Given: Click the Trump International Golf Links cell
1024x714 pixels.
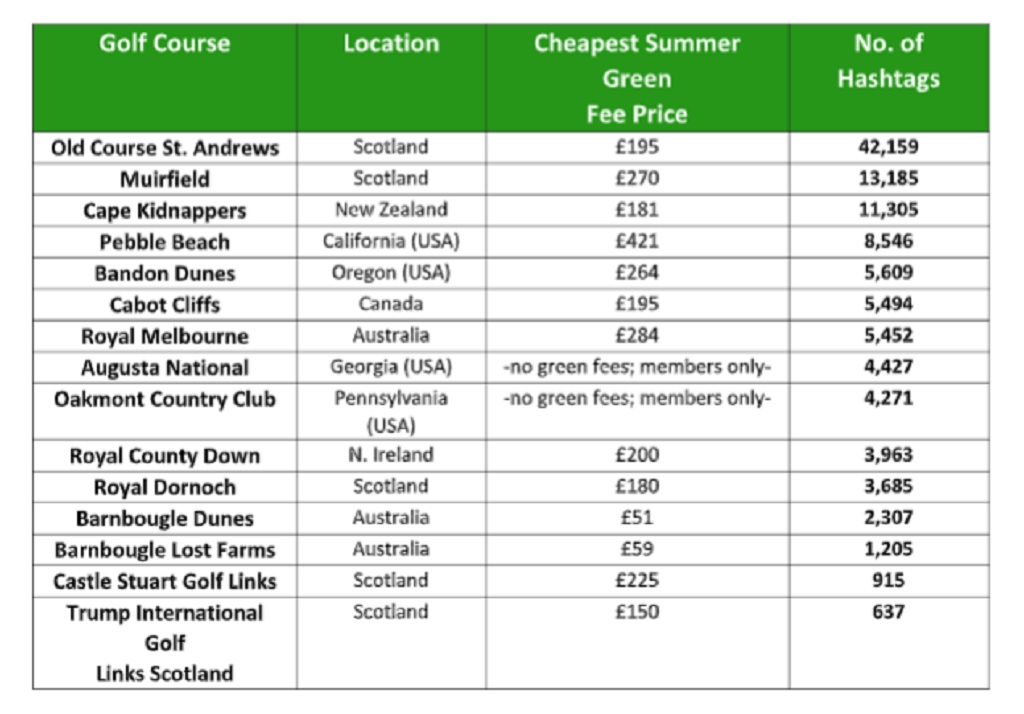Looking at the screenshot, I should (165, 643).
